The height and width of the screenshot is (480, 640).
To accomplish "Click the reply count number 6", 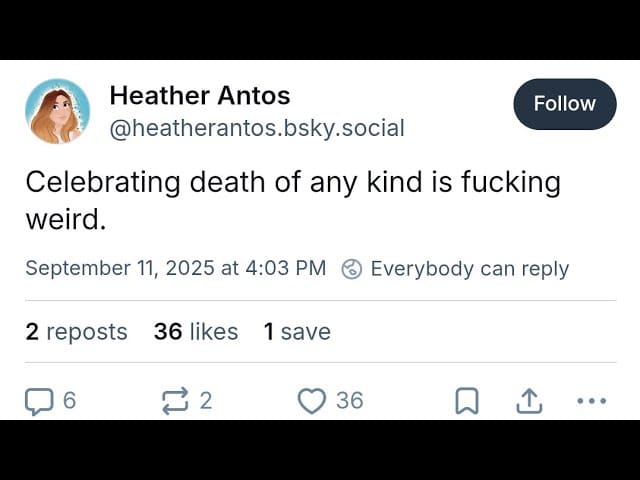I will coord(69,401).
